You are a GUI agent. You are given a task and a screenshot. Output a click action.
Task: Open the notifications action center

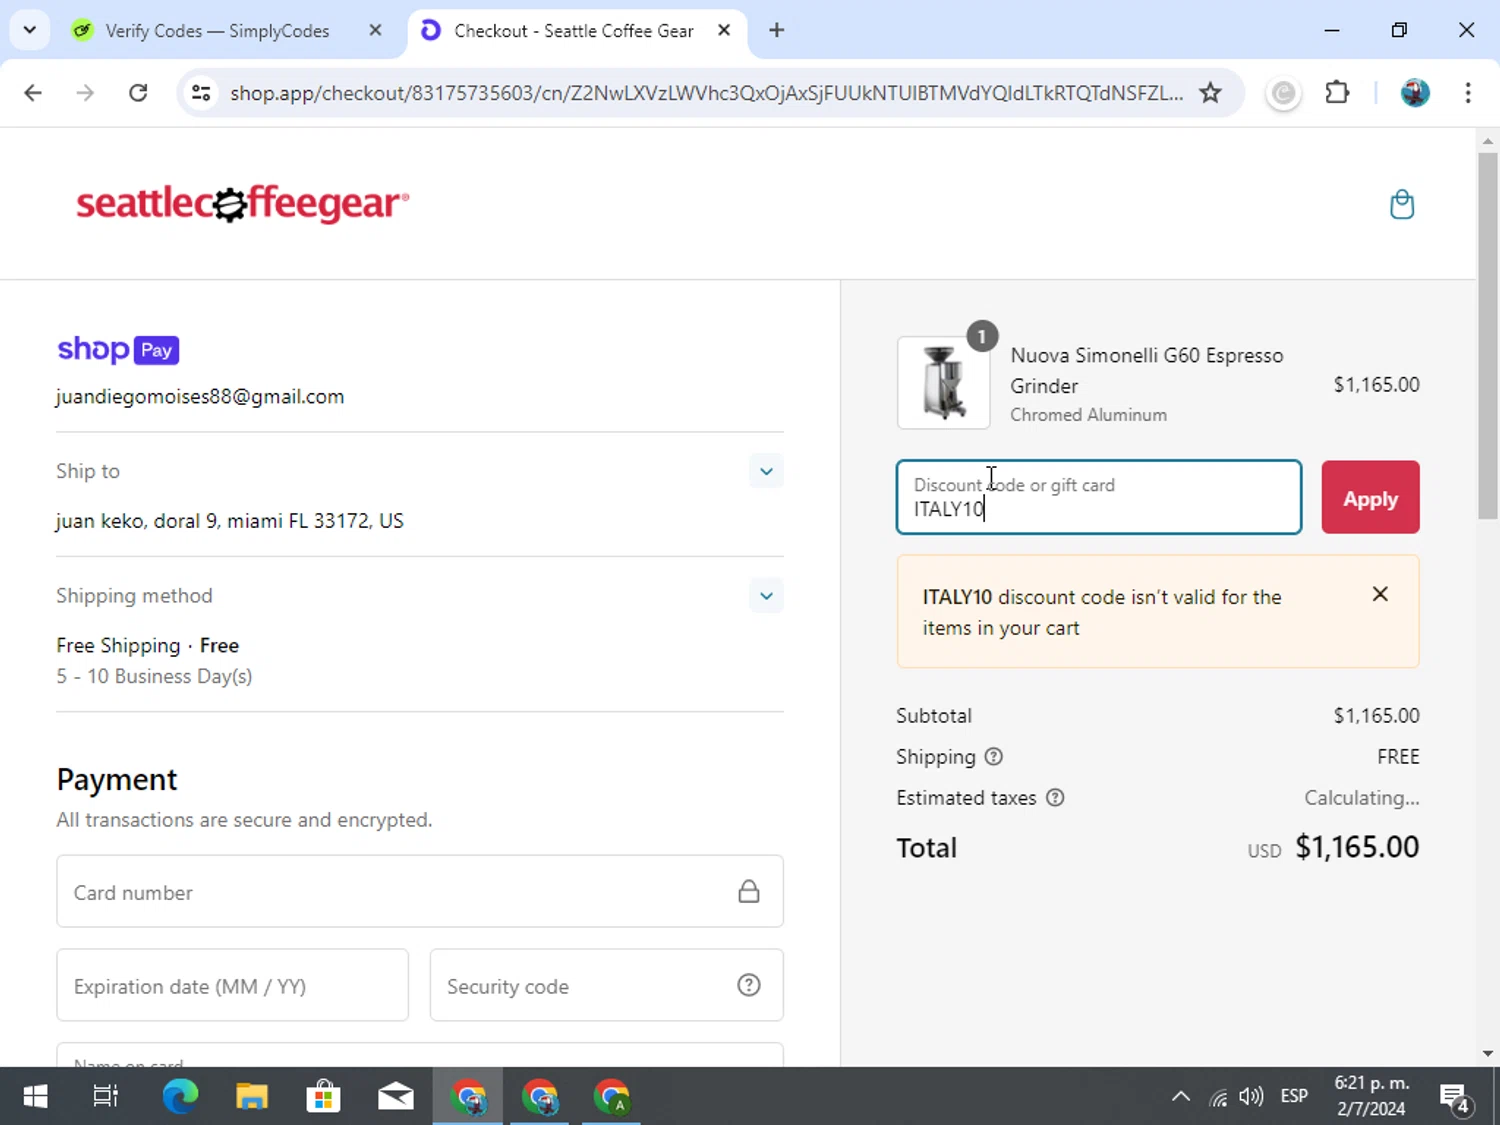coord(1455,1097)
